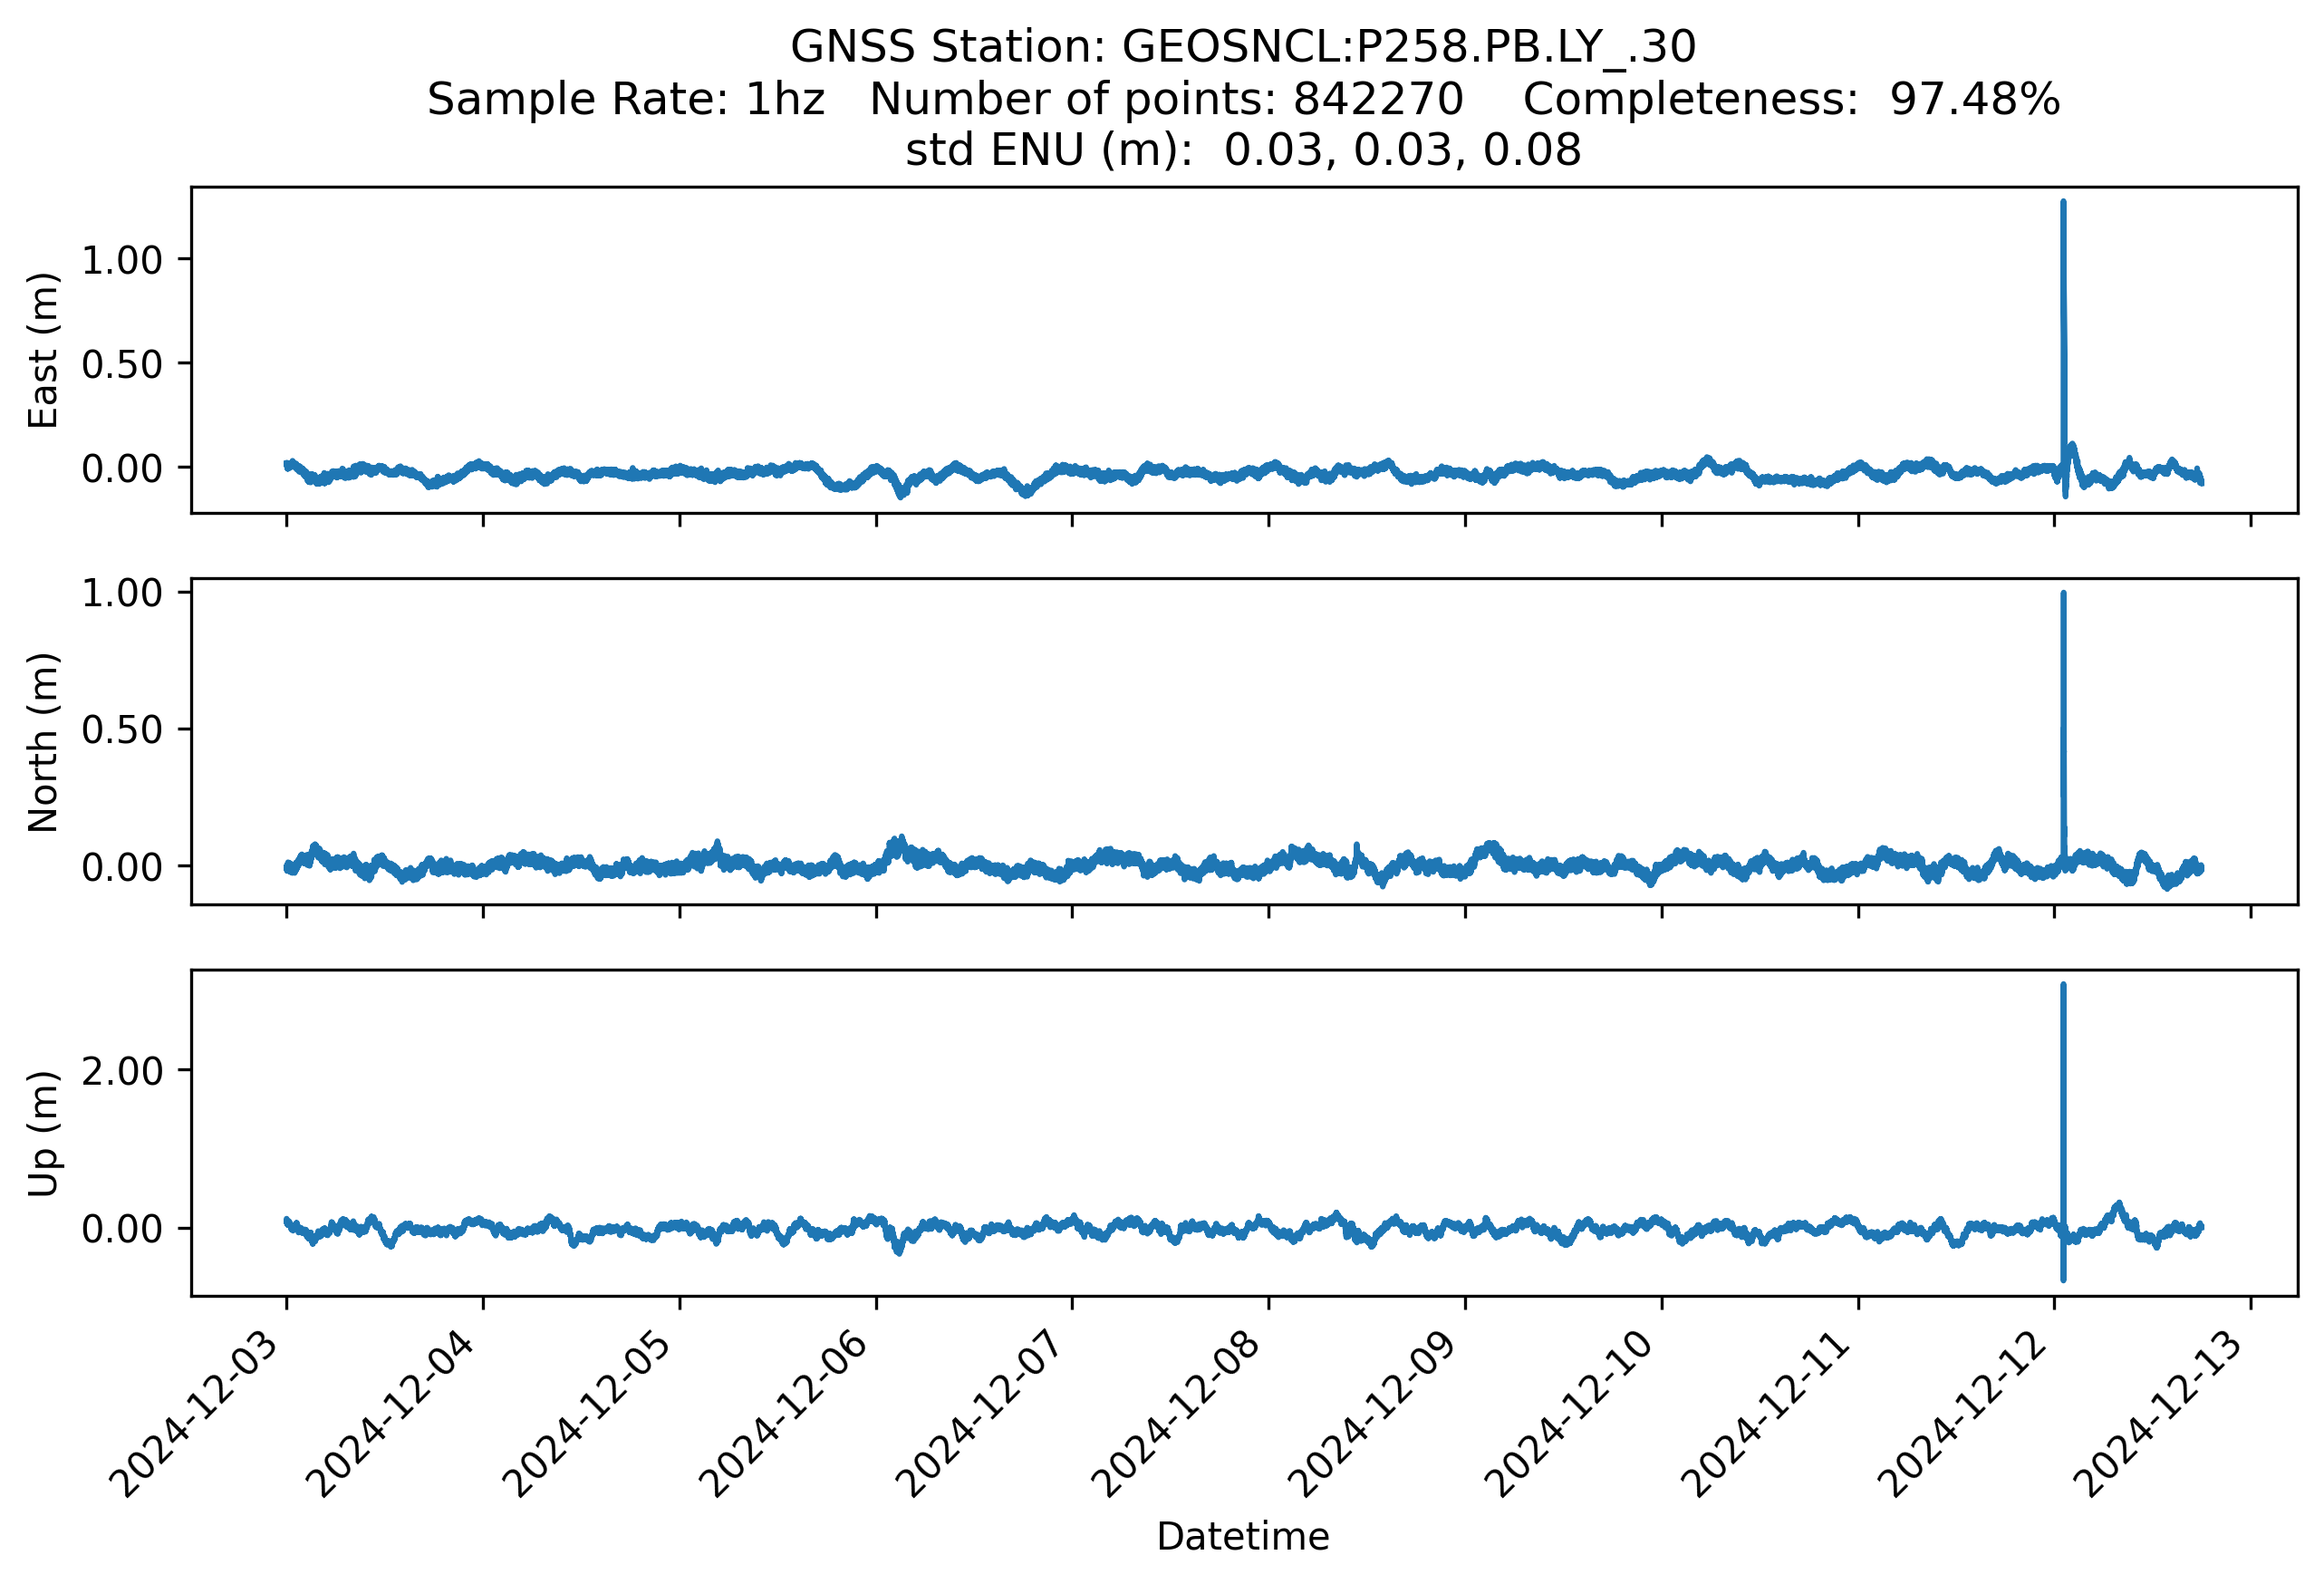The width and height of the screenshot is (2324, 1584).
Task: Click the East (m) y-axis label
Action: pos(43,350)
